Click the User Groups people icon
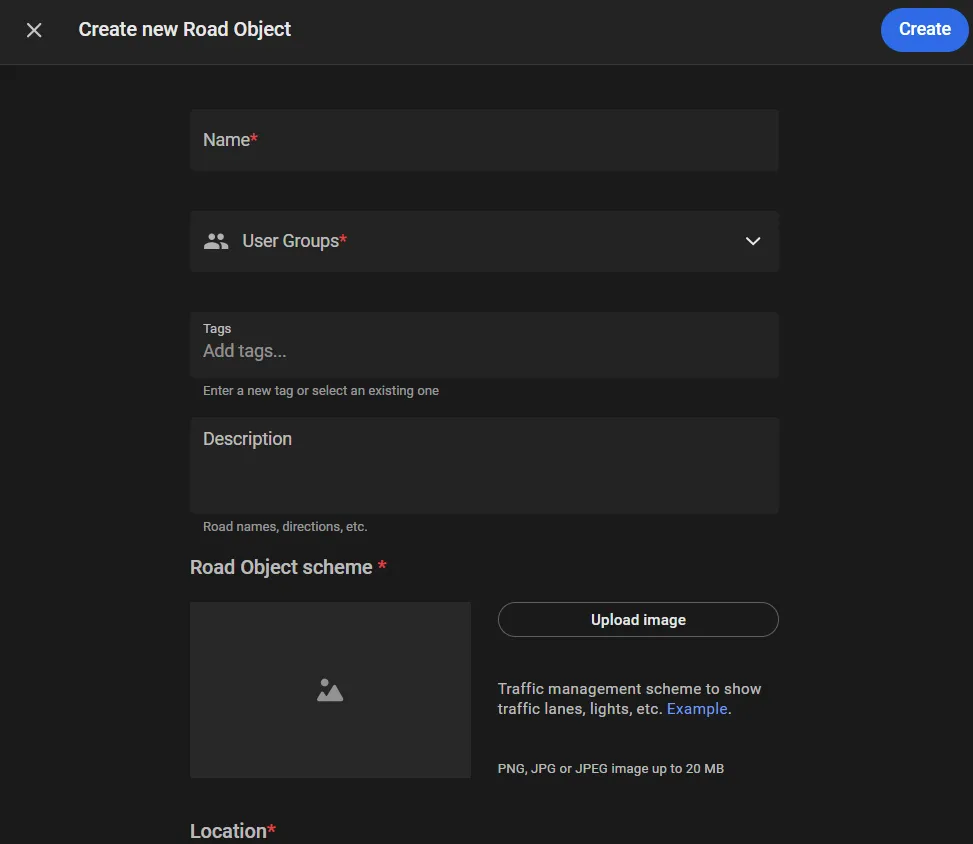The image size is (973, 844). [x=216, y=241]
